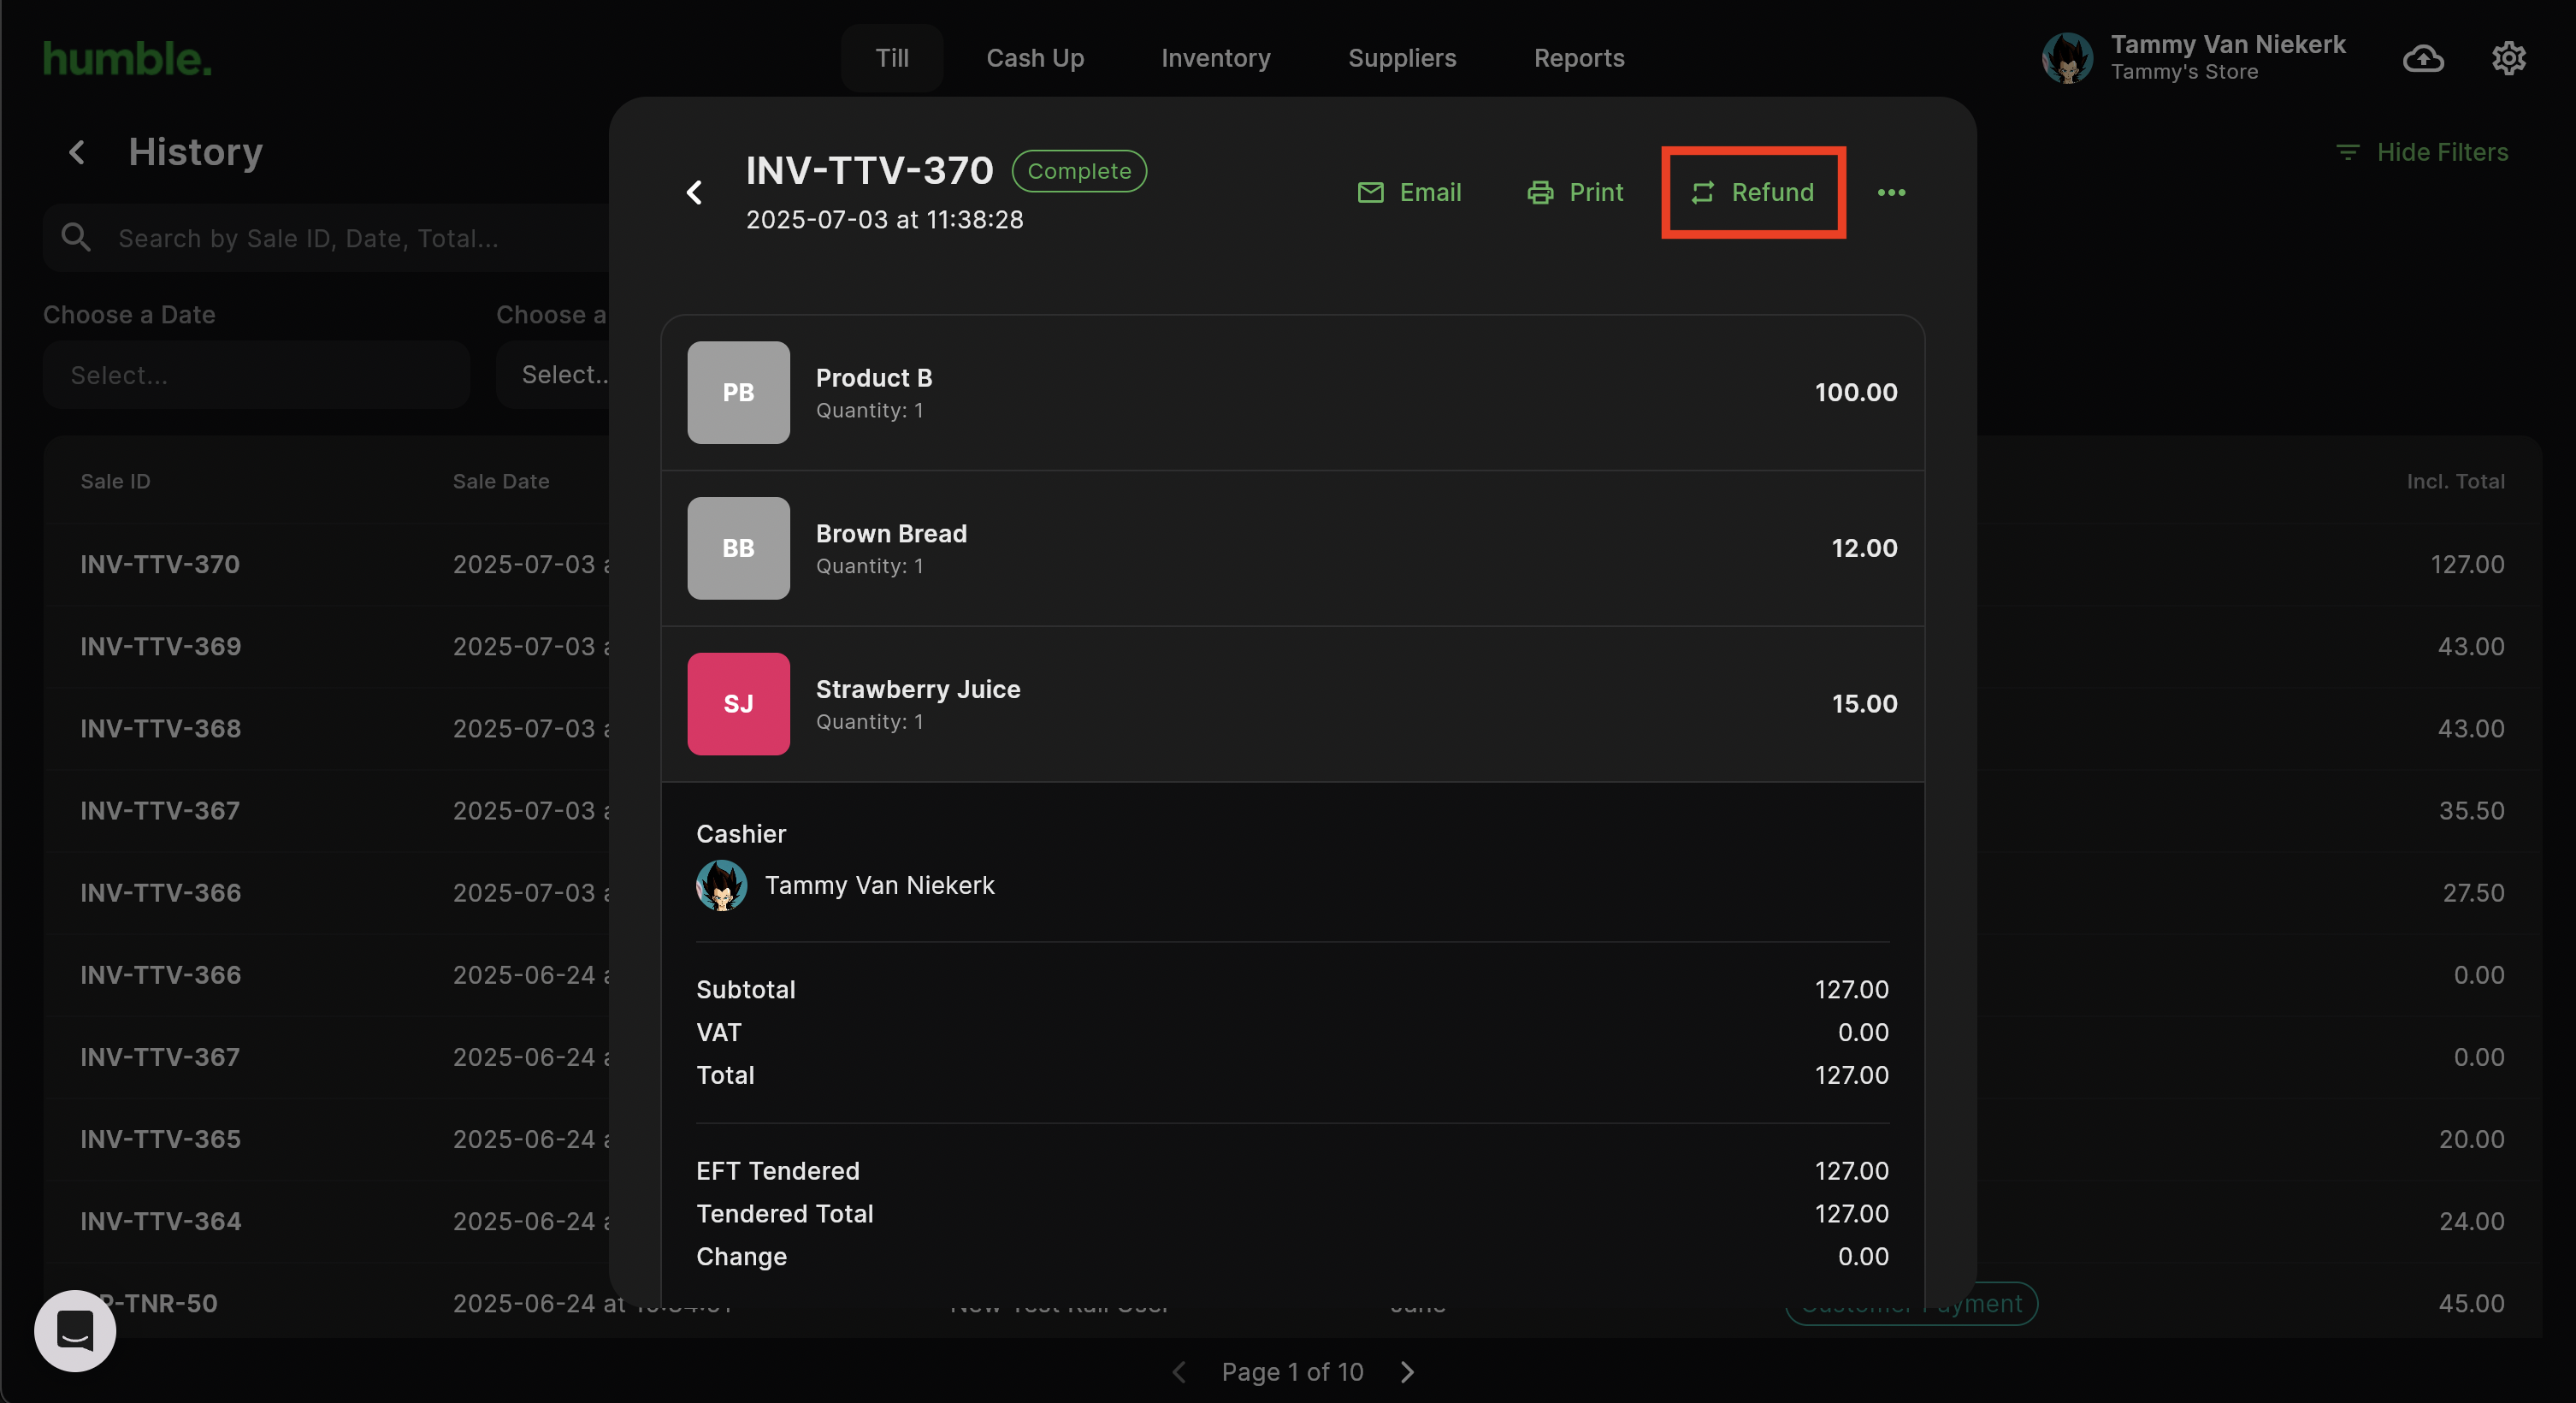Click the Product B item name
This screenshot has height=1403, width=2576.
click(x=874, y=378)
